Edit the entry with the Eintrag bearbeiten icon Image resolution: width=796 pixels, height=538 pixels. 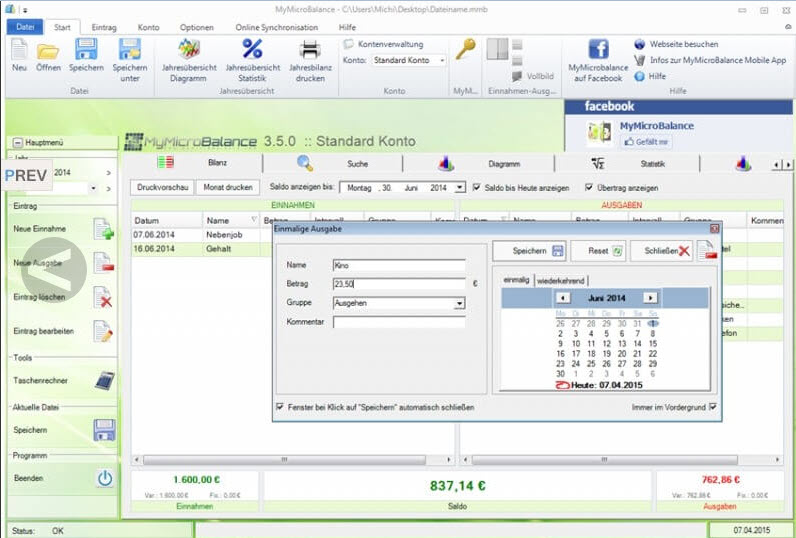click(103, 331)
